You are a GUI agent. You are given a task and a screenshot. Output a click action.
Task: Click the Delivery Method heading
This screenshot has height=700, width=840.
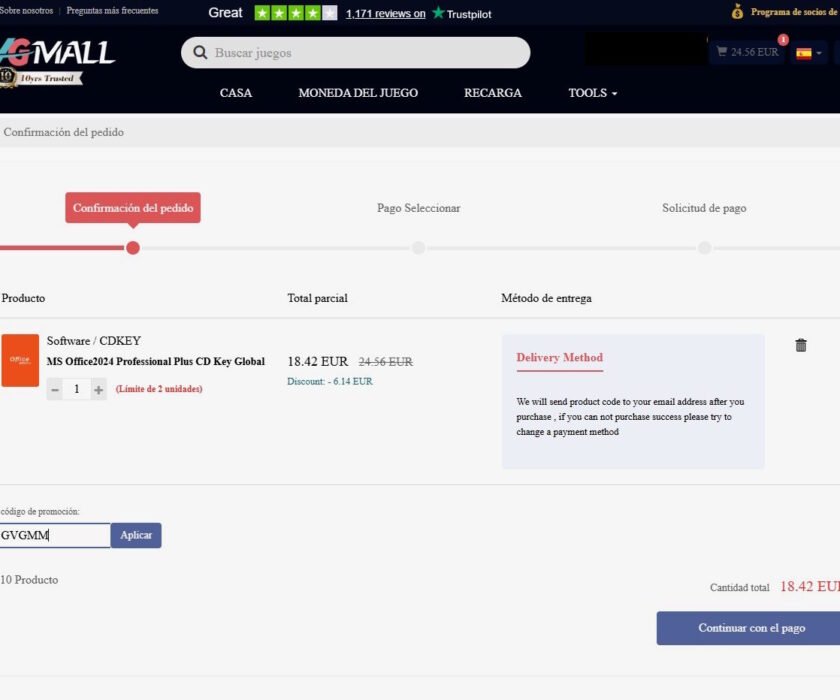tap(559, 357)
